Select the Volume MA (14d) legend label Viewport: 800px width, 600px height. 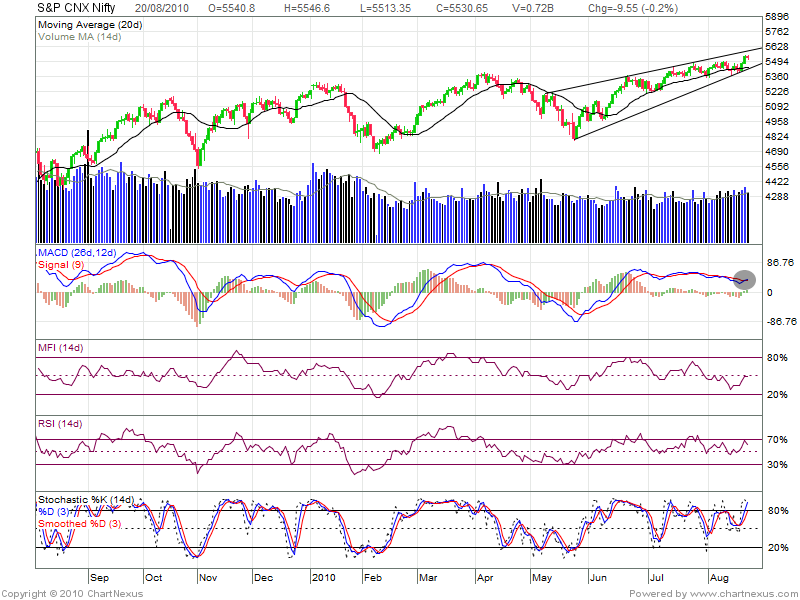[78, 36]
